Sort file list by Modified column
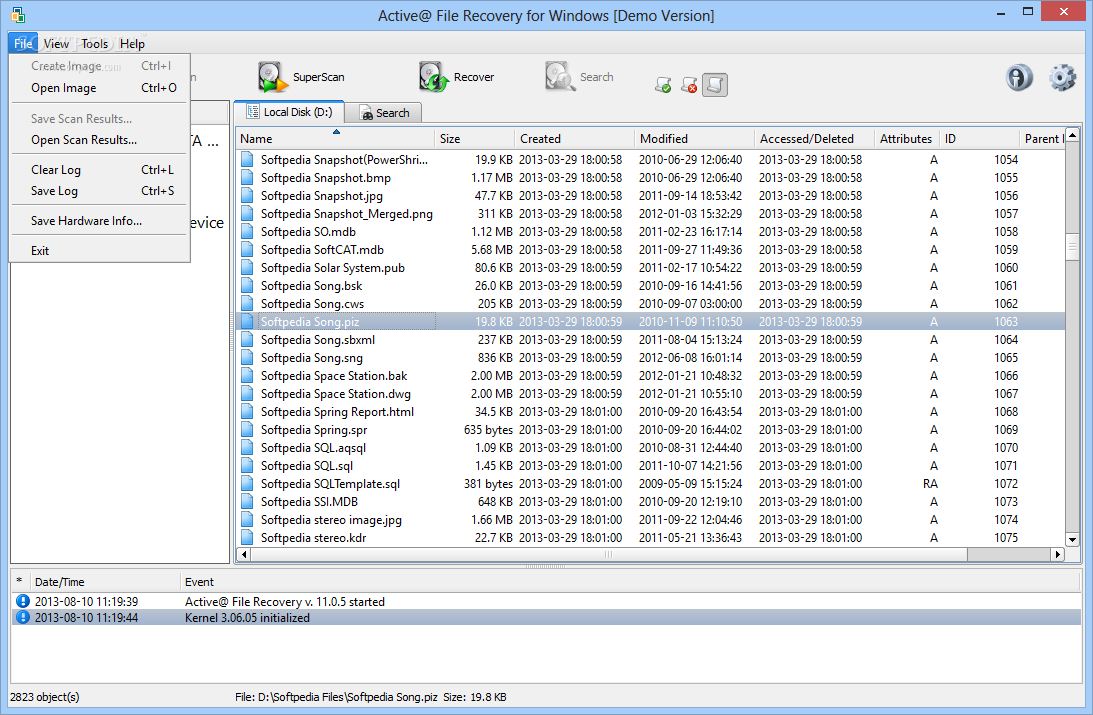This screenshot has width=1093, height=715. [x=694, y=139]
